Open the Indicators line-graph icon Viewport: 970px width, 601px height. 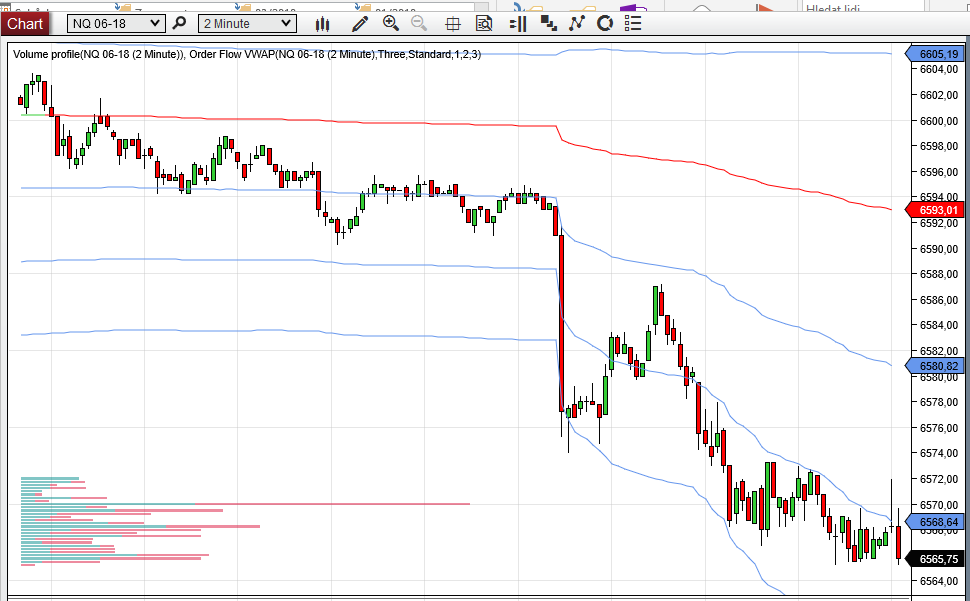coord(577,24)
